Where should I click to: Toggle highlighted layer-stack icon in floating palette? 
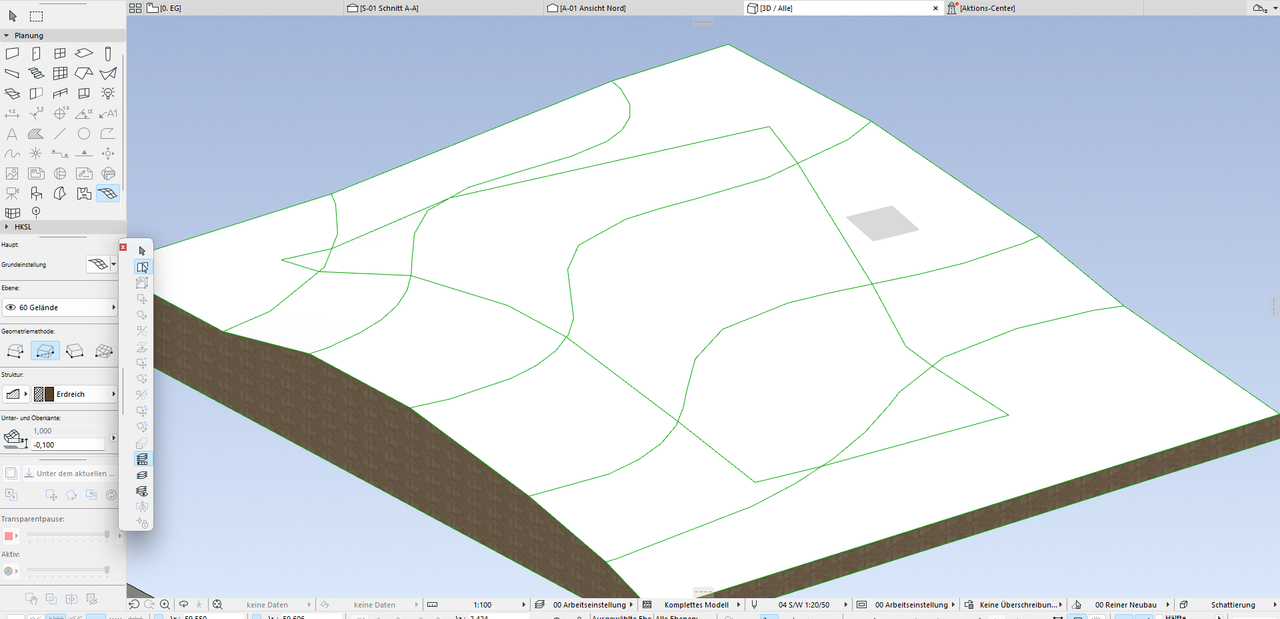142,459
